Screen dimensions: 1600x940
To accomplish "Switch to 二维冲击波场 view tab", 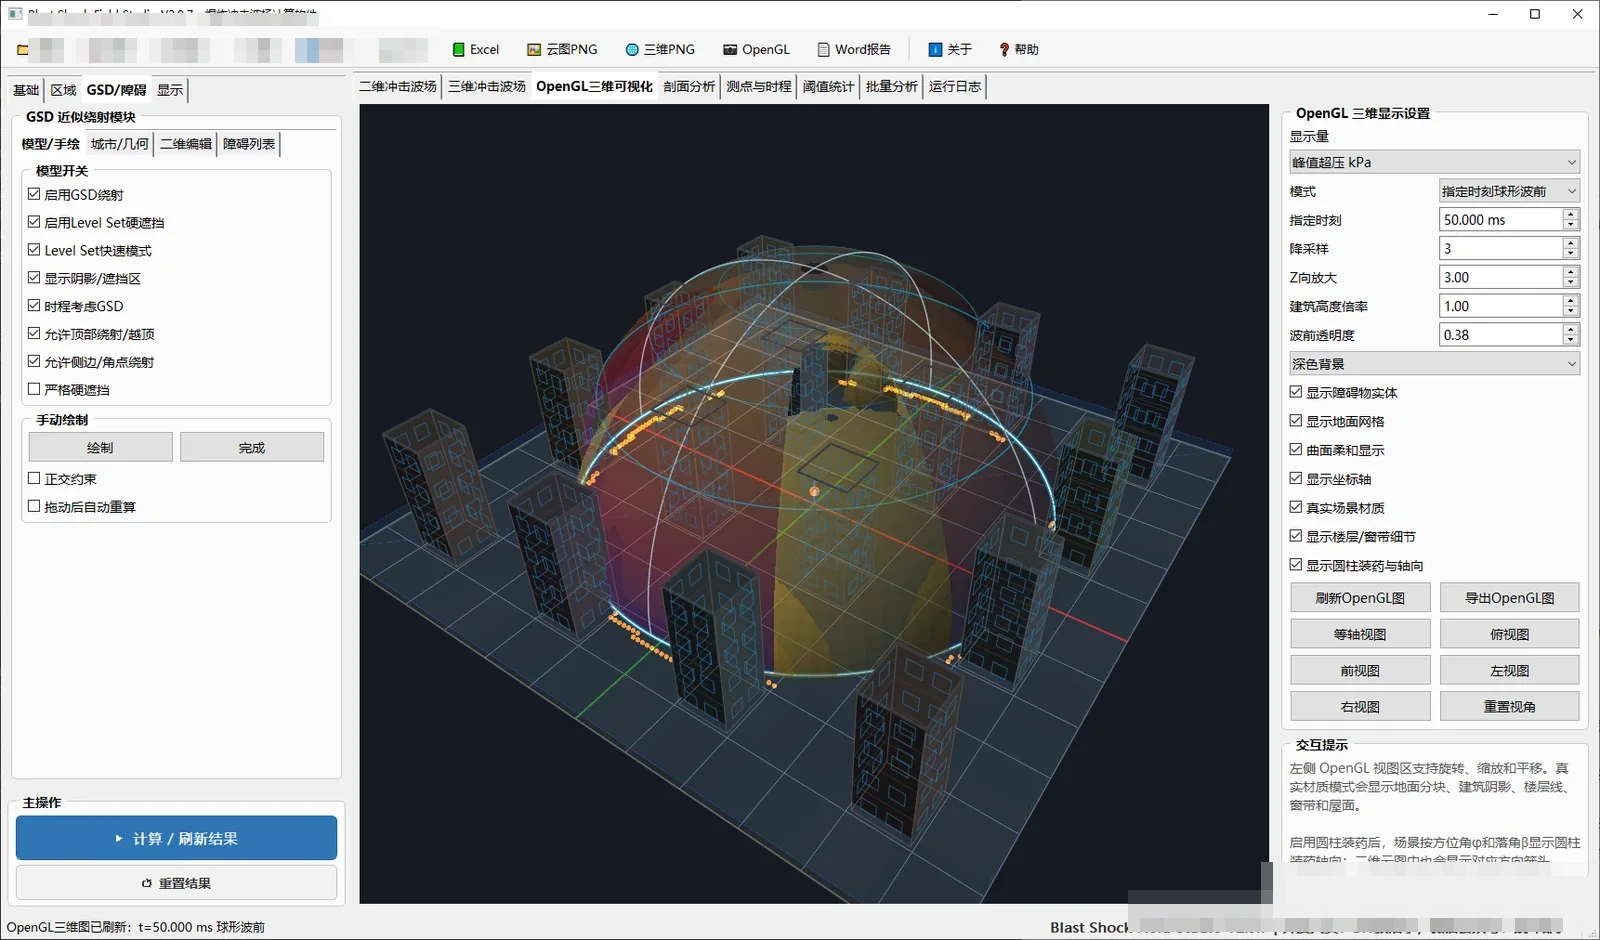I will [398, 87].
